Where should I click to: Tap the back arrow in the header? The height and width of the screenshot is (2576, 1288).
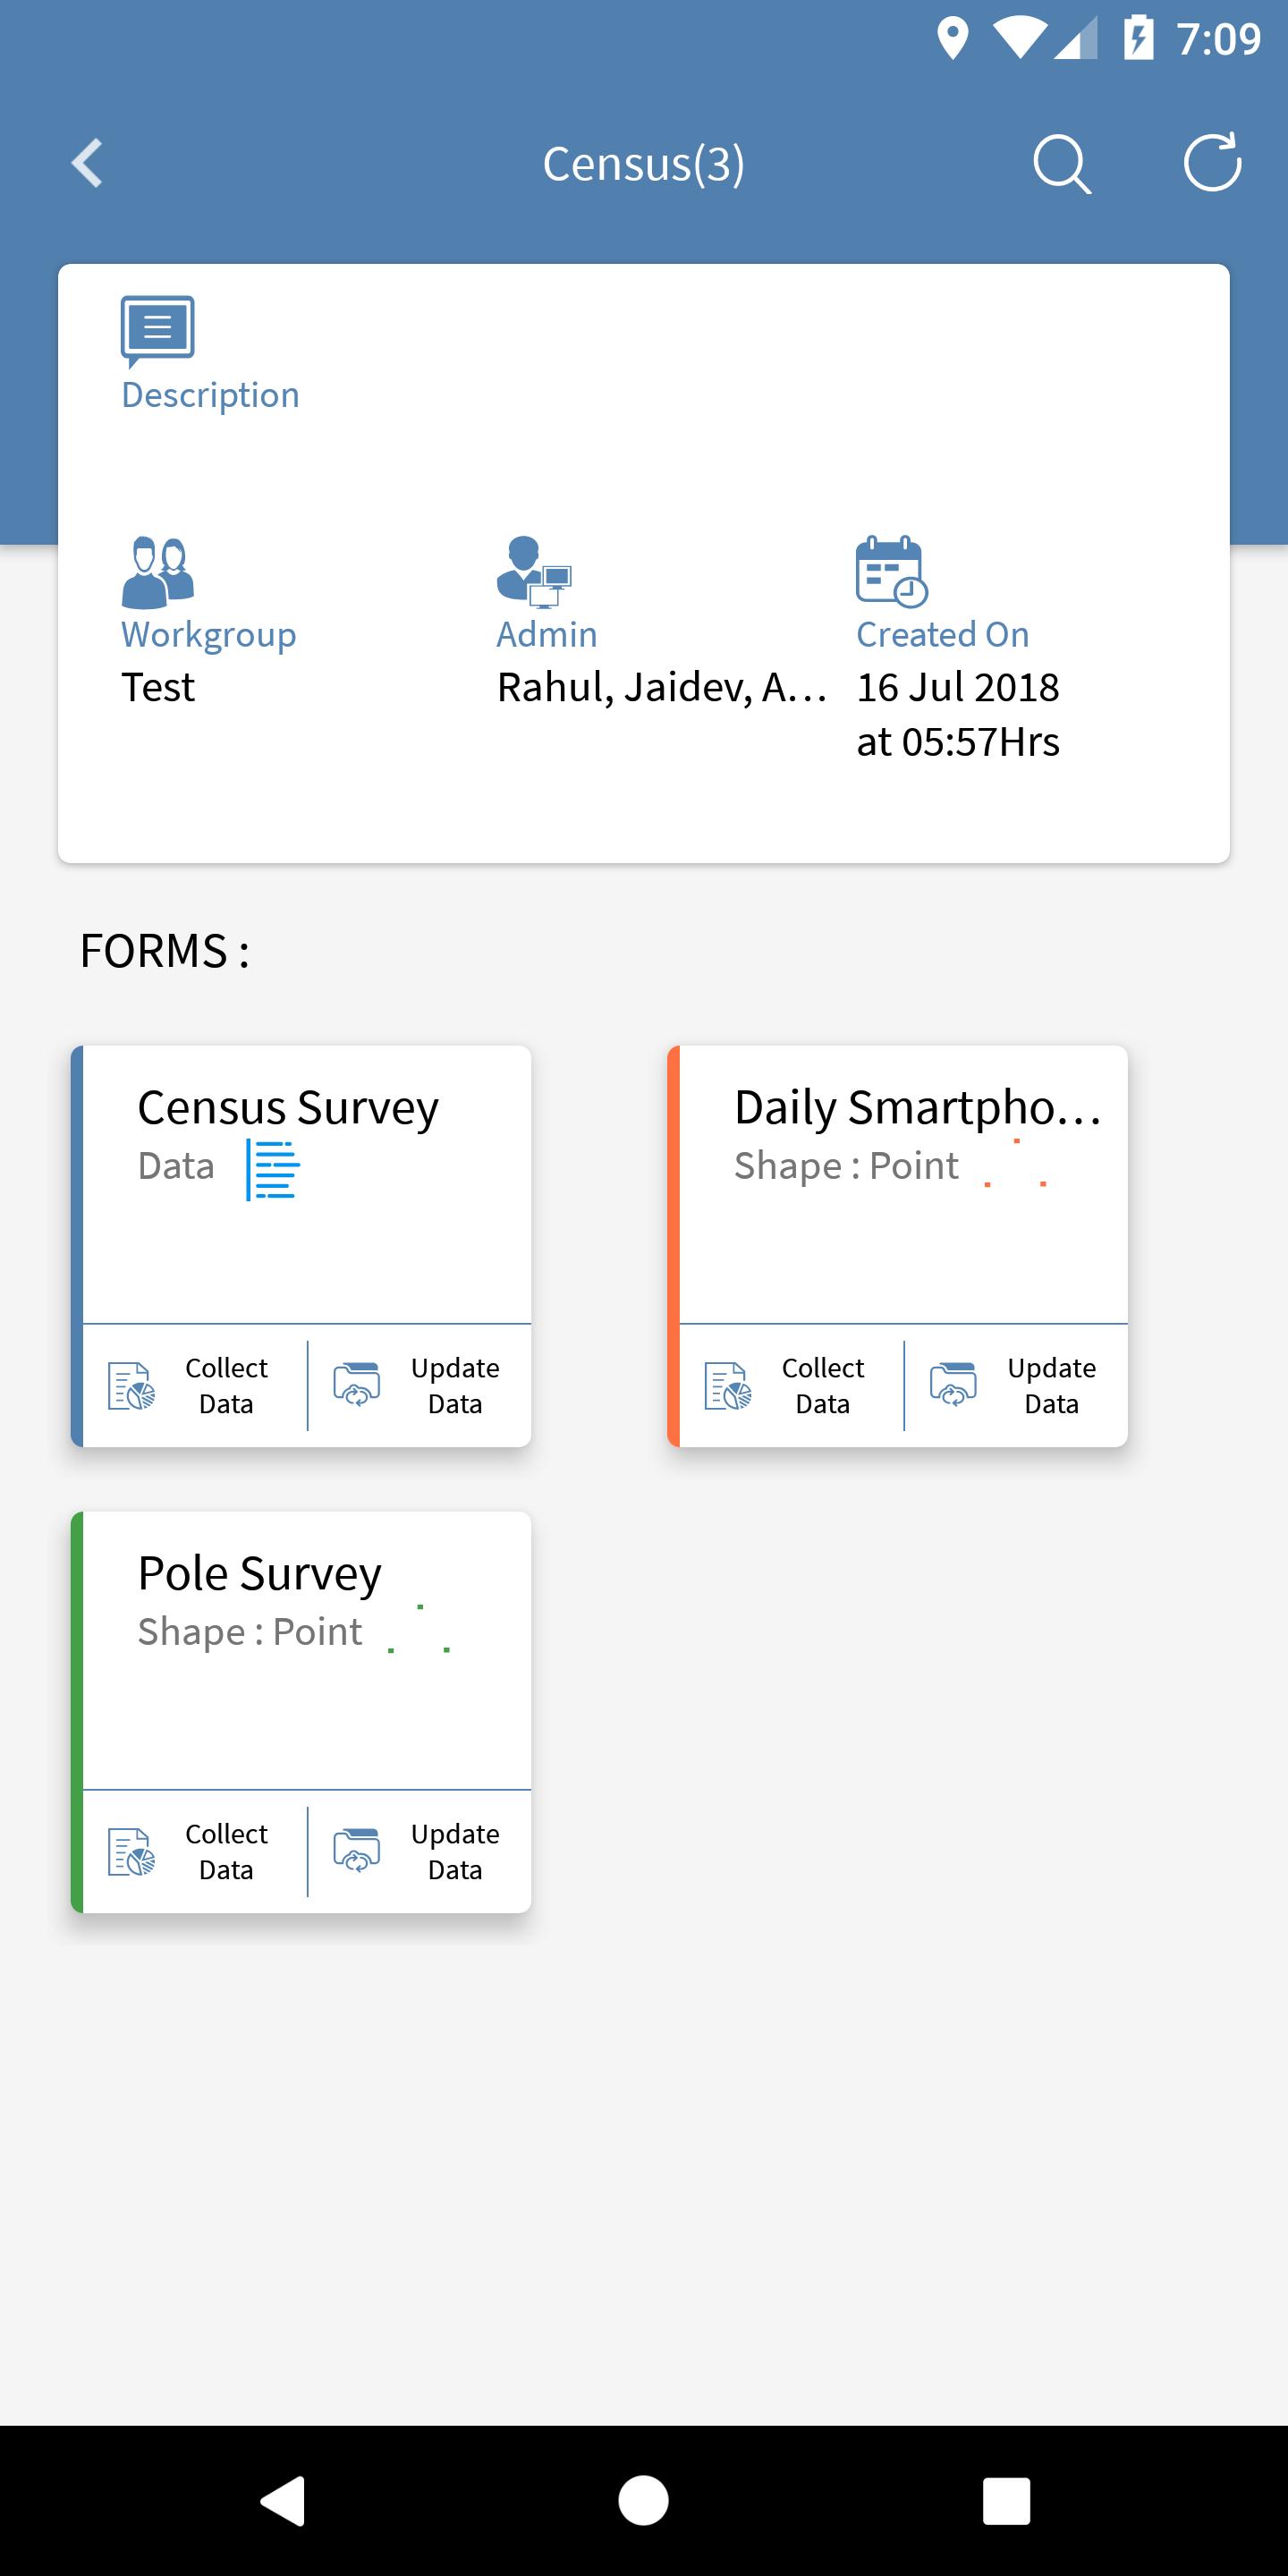pyautogui.click(x=88, y=163)
